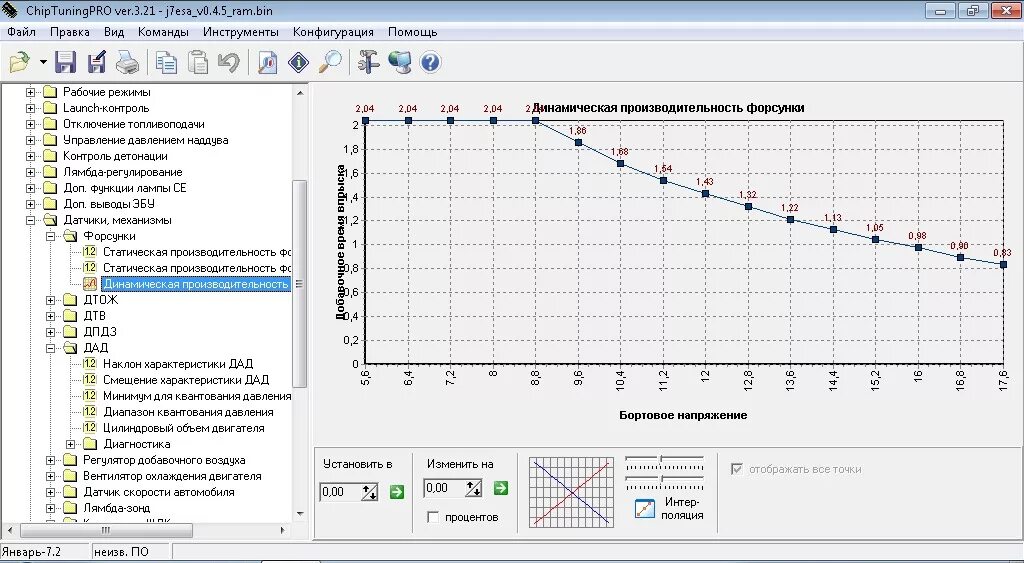Print with the printer icon
The image size is (1024, 563).
(x=127, y=63)
